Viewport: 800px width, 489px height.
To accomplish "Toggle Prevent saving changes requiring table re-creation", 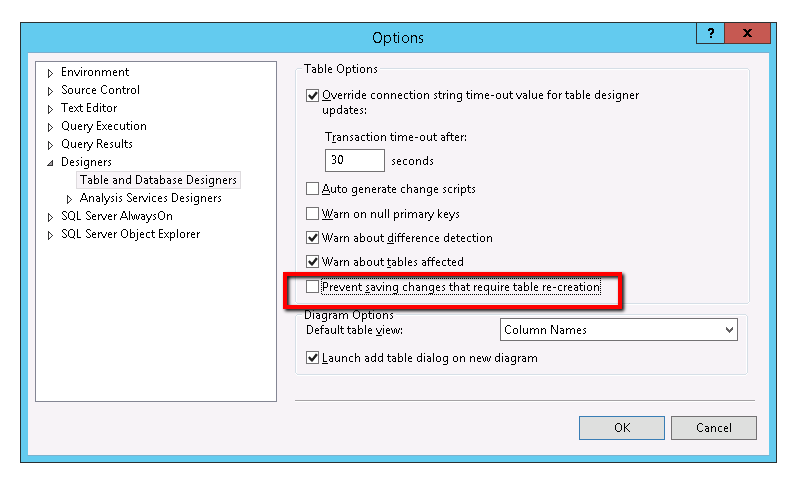I will click(x=313, y=287).
